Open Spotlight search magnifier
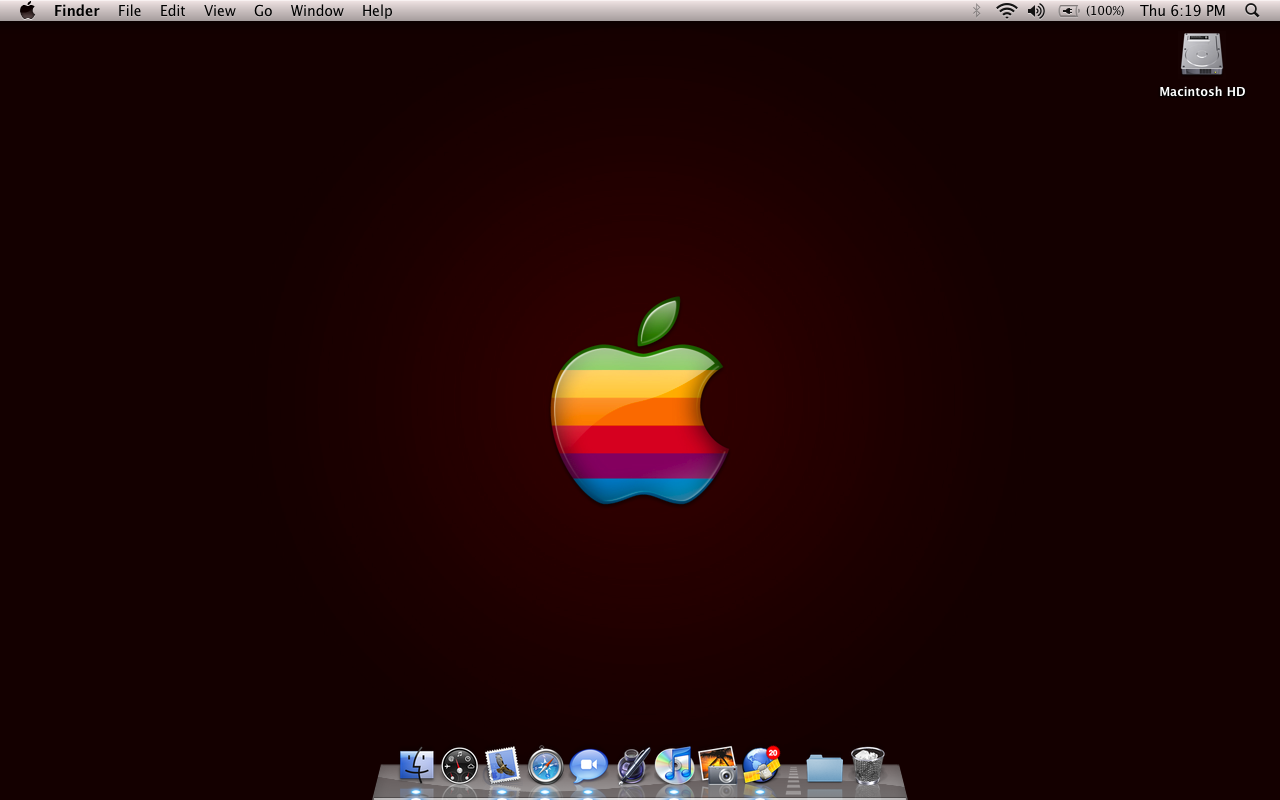Viewport: 1280px width, 800px height. point(1252,11)
